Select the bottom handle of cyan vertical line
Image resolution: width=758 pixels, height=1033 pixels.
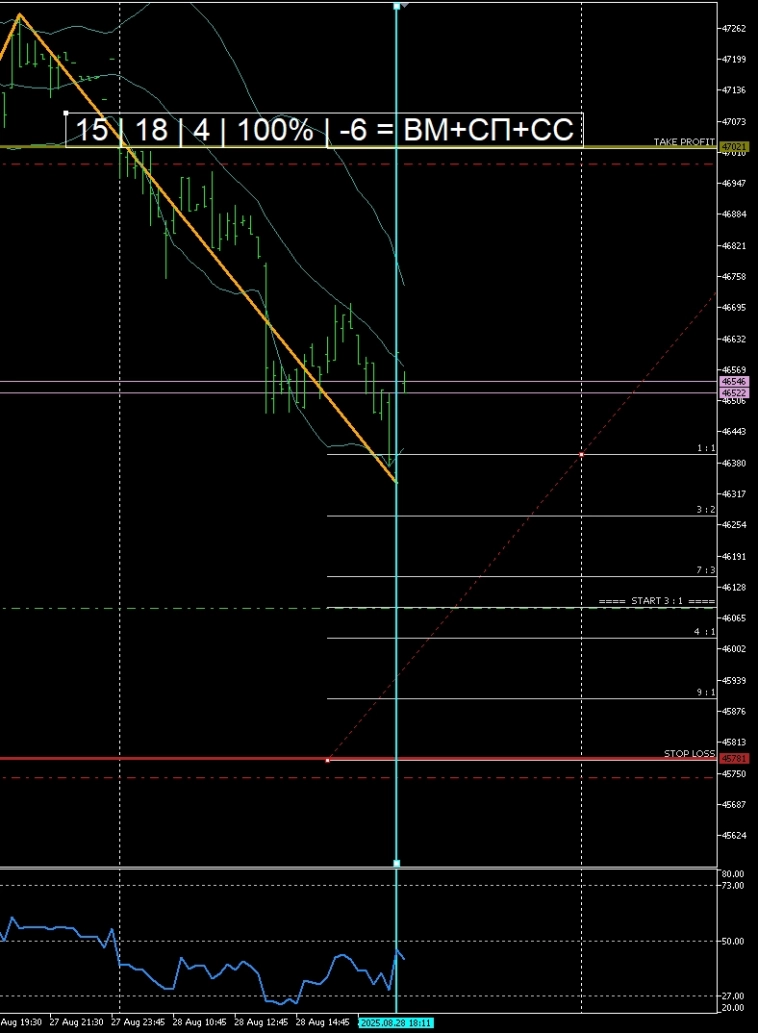pyautogui.click(x=396, y=863)
